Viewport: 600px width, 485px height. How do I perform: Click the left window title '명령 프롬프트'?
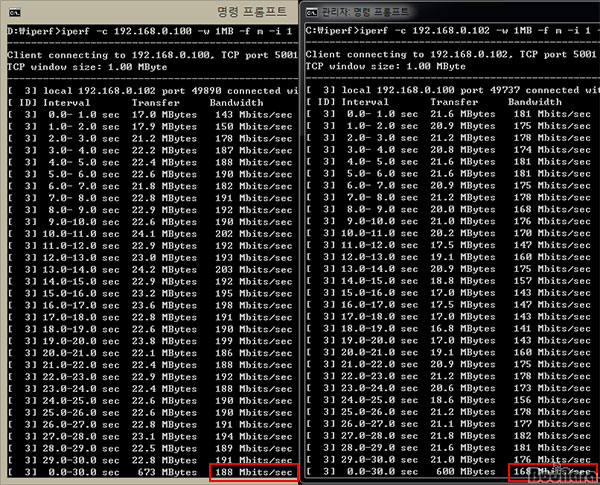click(252, 12)
